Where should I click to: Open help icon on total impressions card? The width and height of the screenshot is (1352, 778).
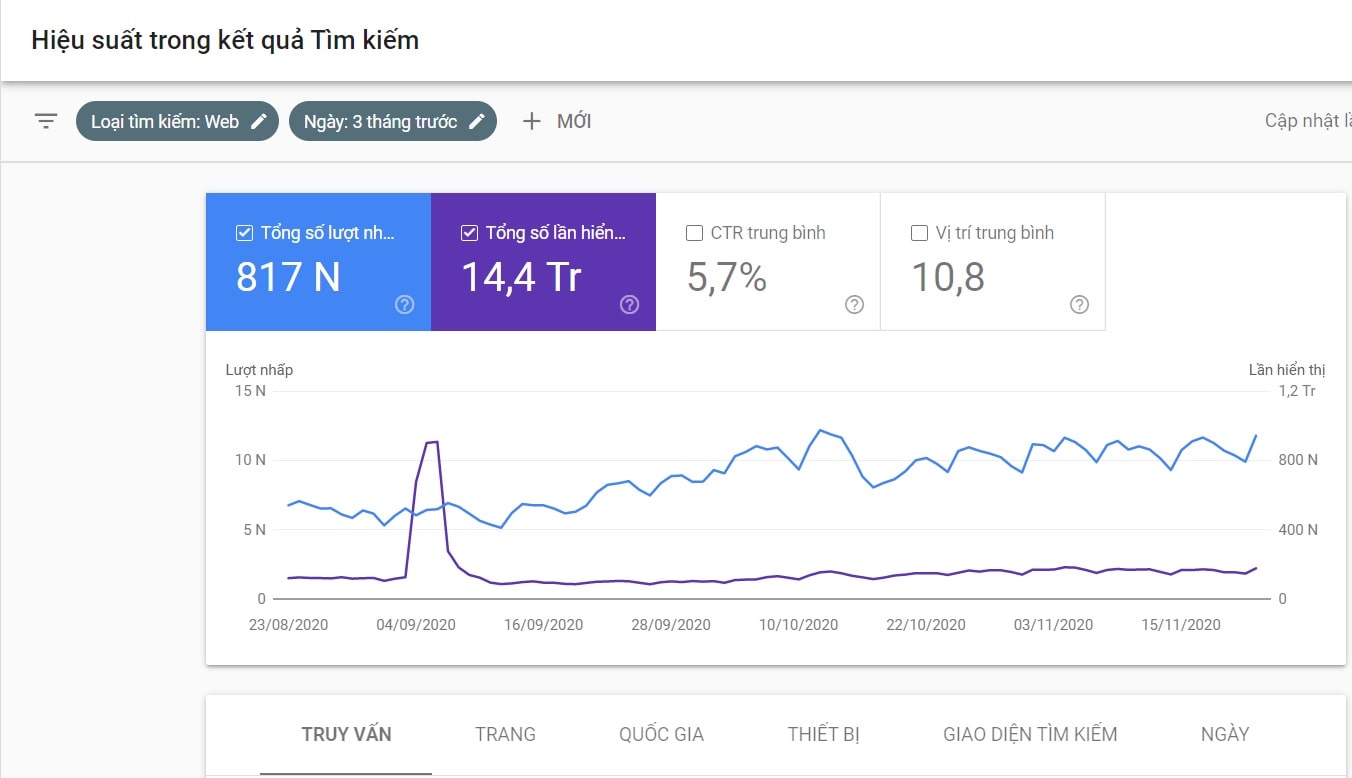tap(629, 305)
